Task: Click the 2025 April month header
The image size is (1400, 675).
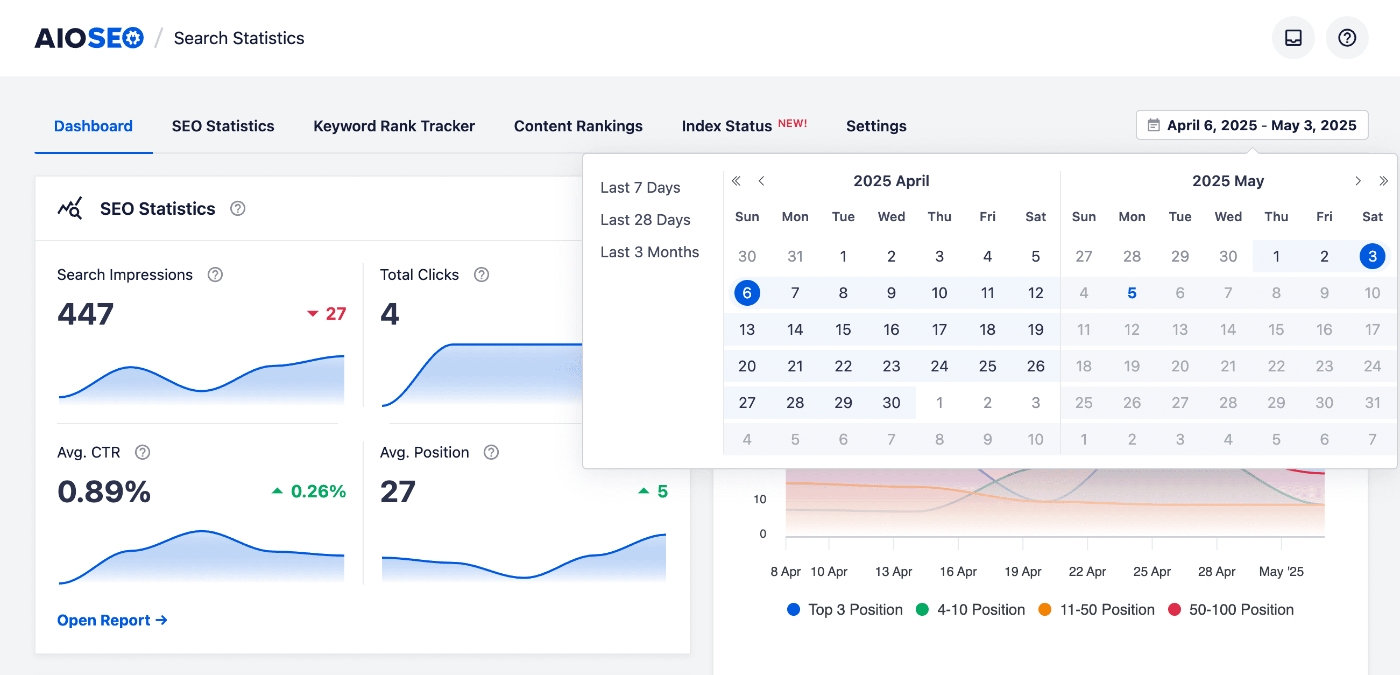Action: (x=891, y=181)
